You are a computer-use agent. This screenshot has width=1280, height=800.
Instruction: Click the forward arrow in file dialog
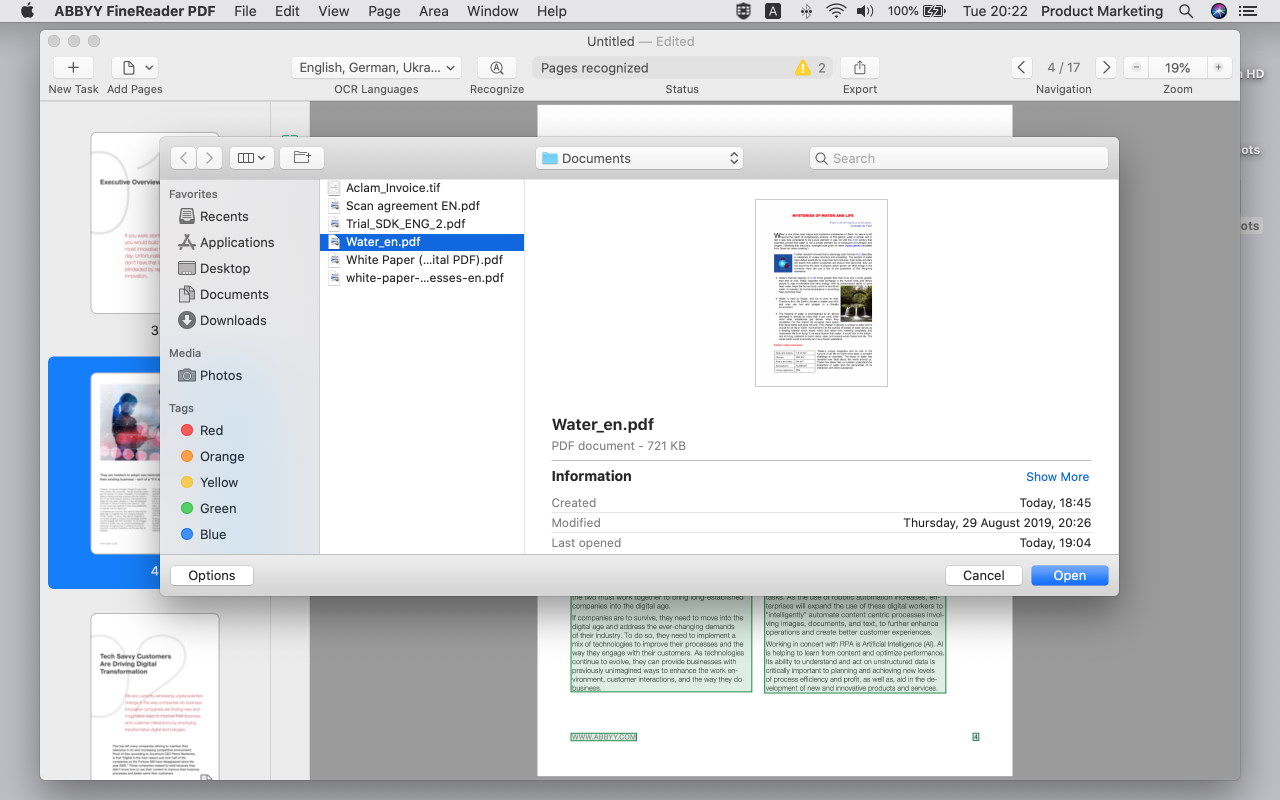pos(210,158)
